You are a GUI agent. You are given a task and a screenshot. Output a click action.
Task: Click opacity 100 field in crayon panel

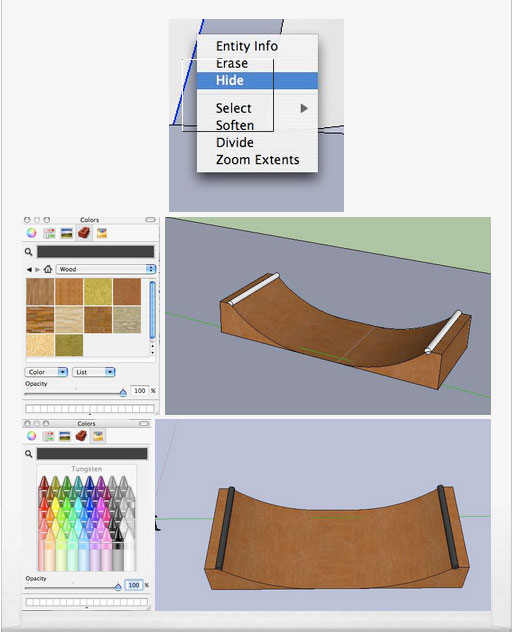pyautogui.click(x=134, y=585)
